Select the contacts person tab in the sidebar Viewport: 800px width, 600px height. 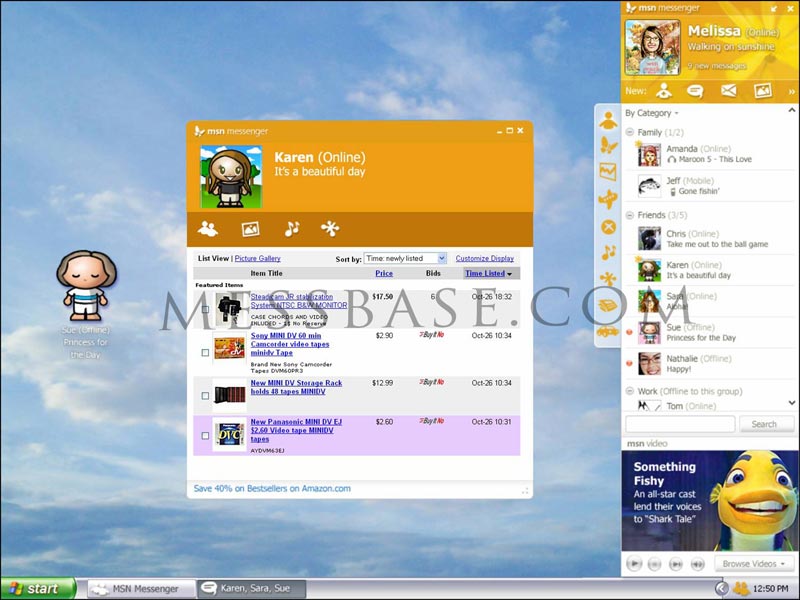pyautogui.click(x=608, y=120)
